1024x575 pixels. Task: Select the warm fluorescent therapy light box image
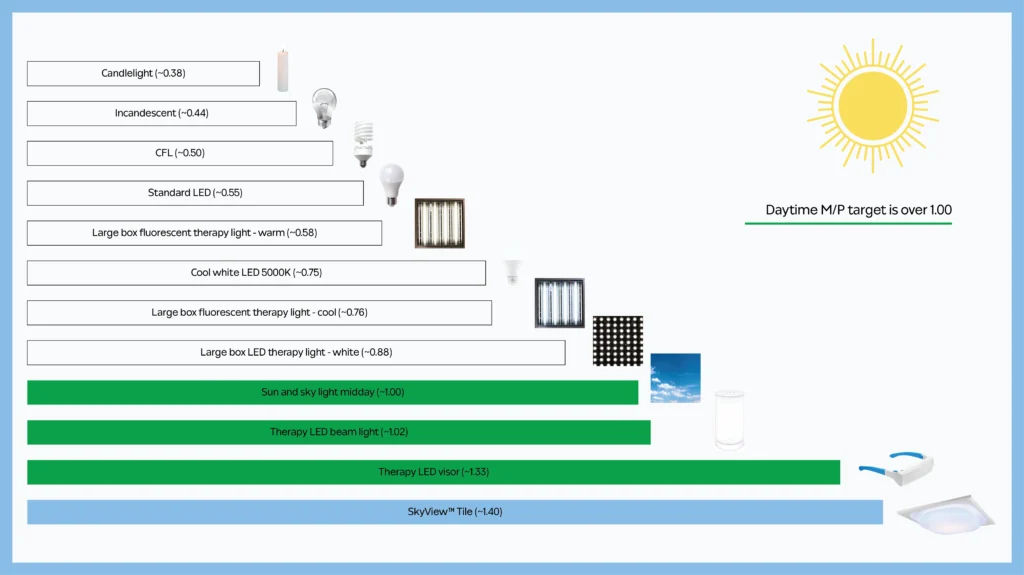pyautogui.click(x=440, y=223)
